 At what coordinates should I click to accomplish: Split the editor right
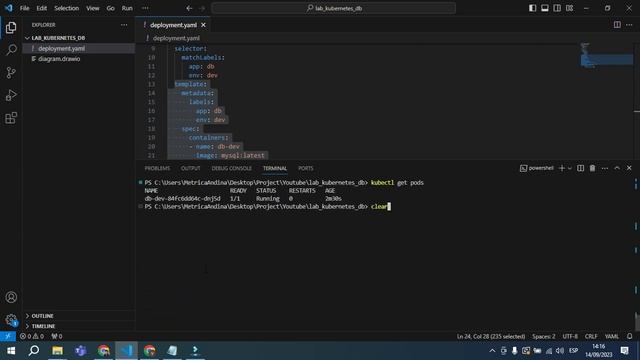tap(617, 25)
